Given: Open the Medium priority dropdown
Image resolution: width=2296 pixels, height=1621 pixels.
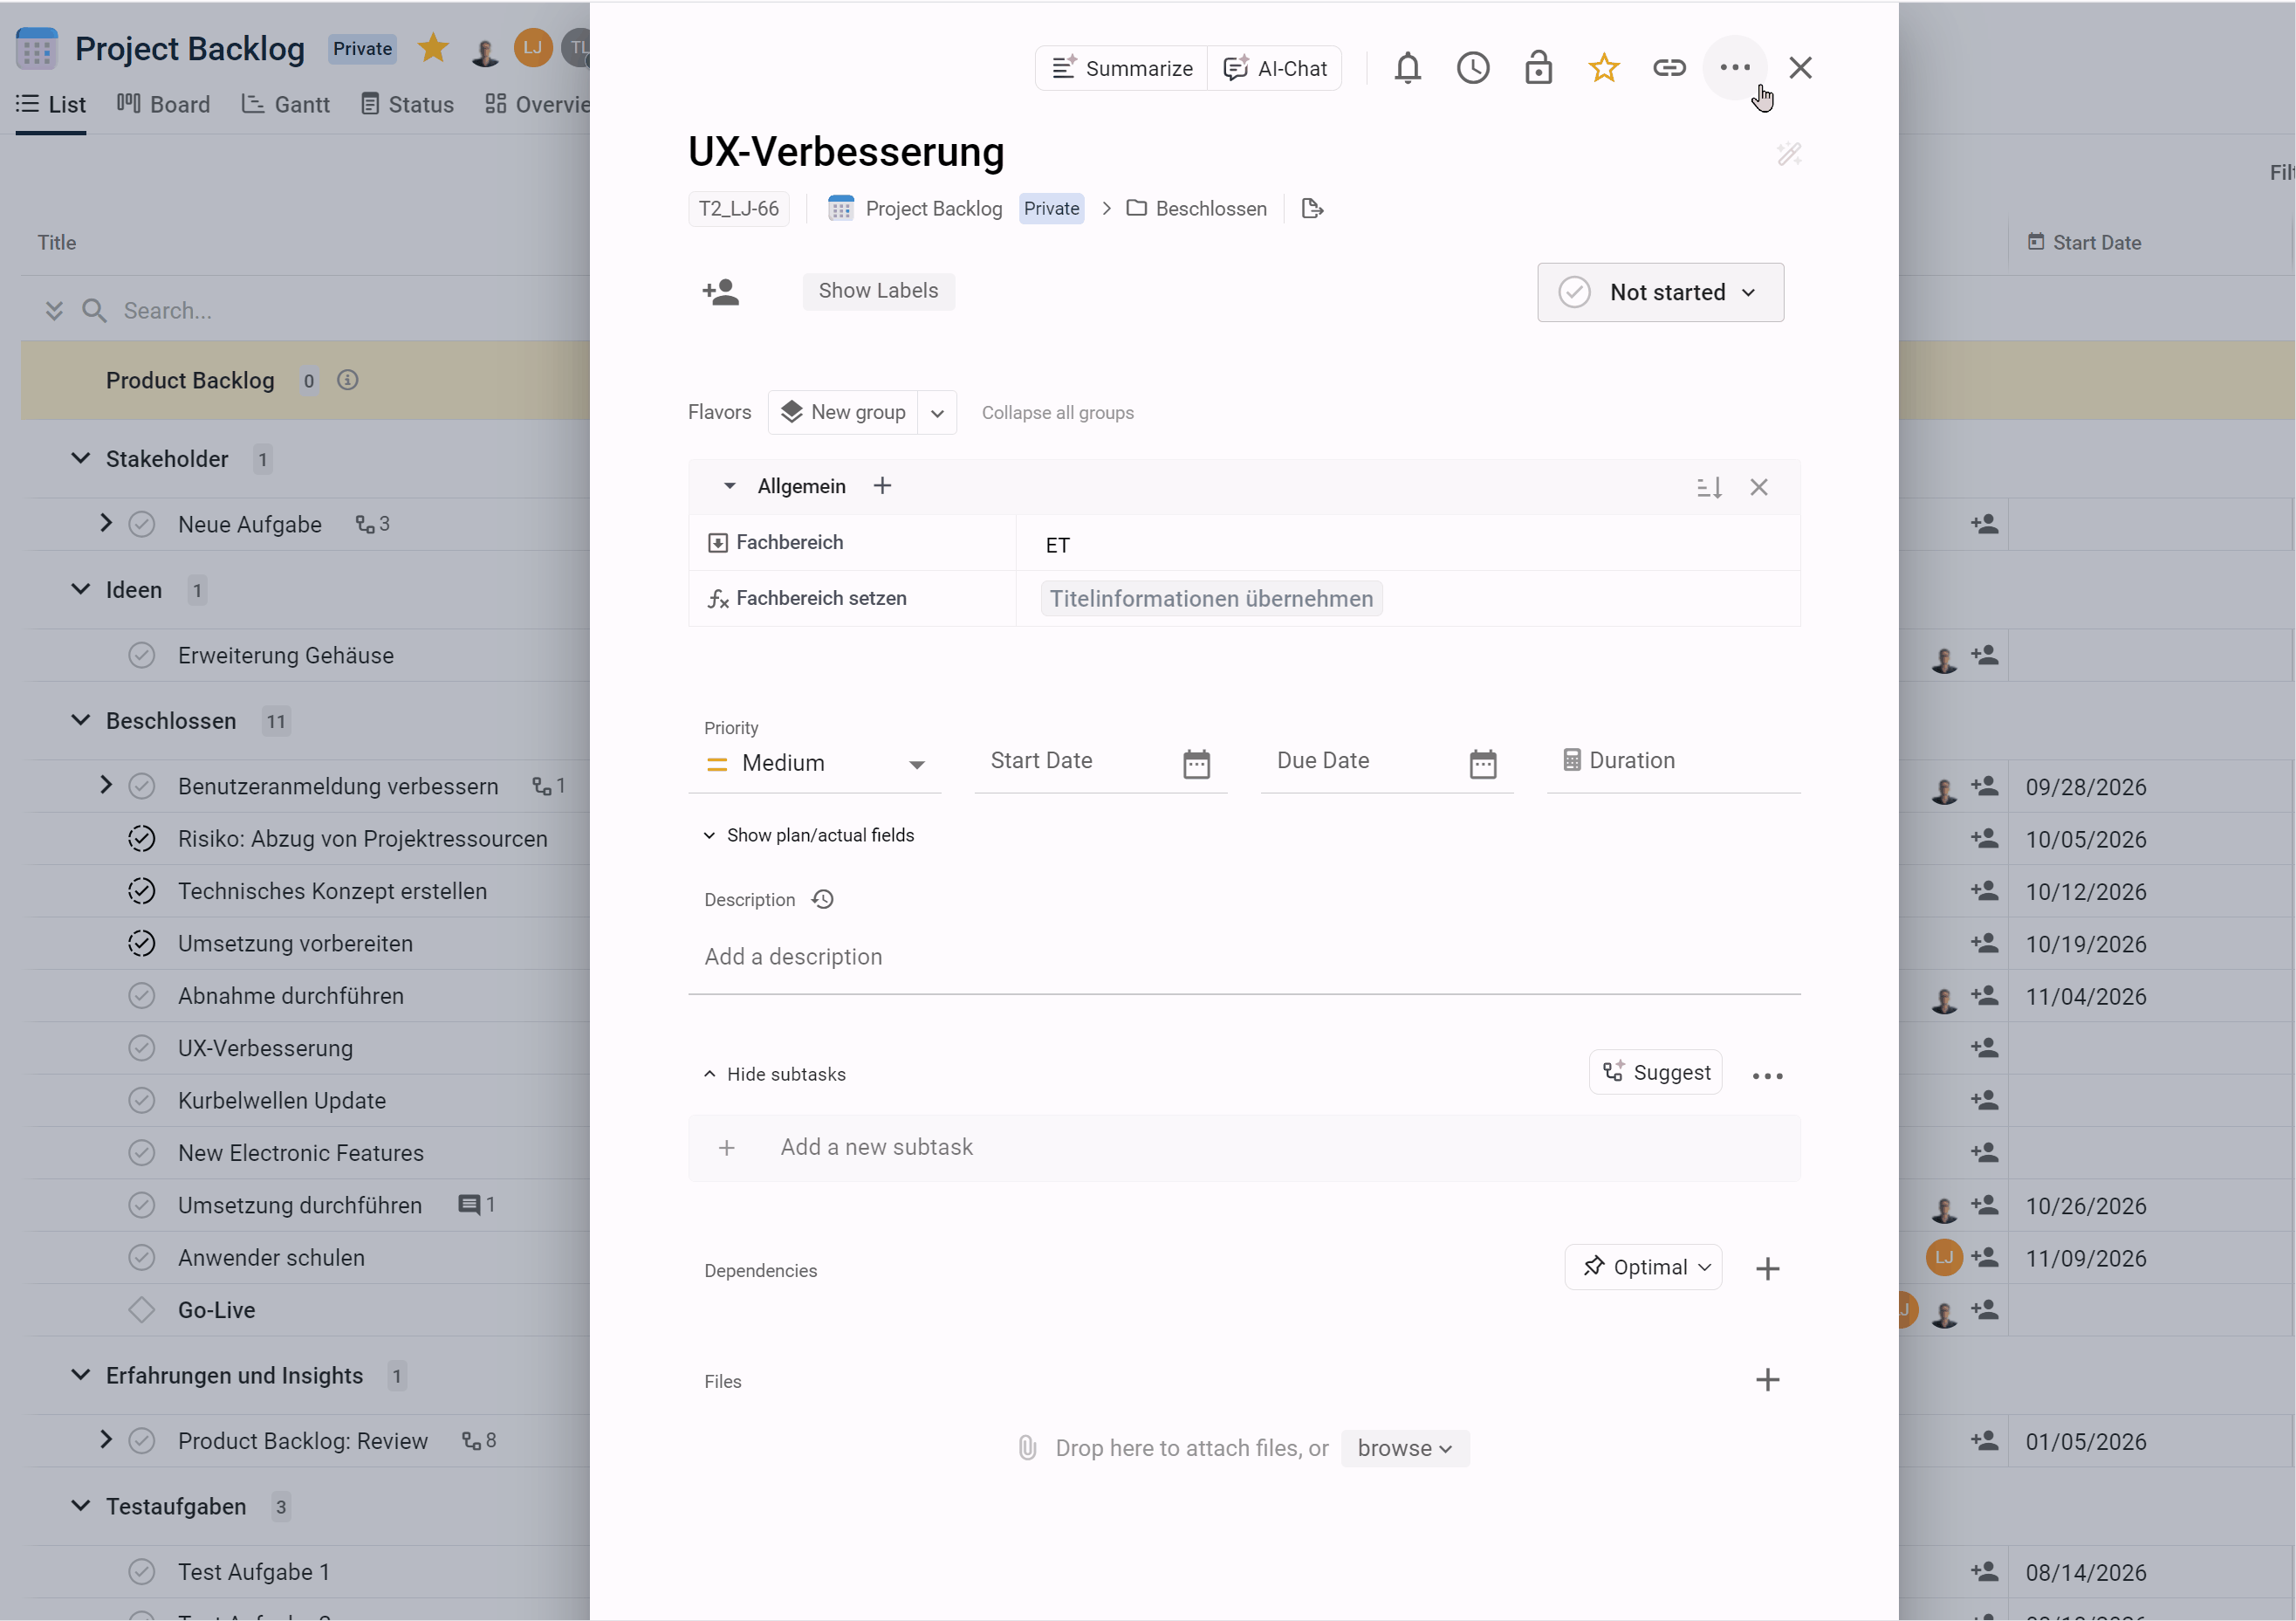Looking at the screenshot, I should [x=814, y=764].
